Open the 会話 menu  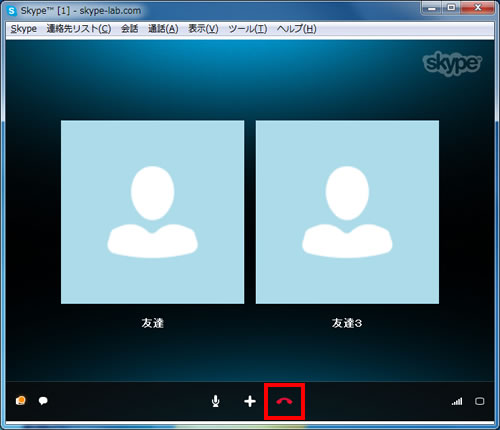[x=129, y=29]
